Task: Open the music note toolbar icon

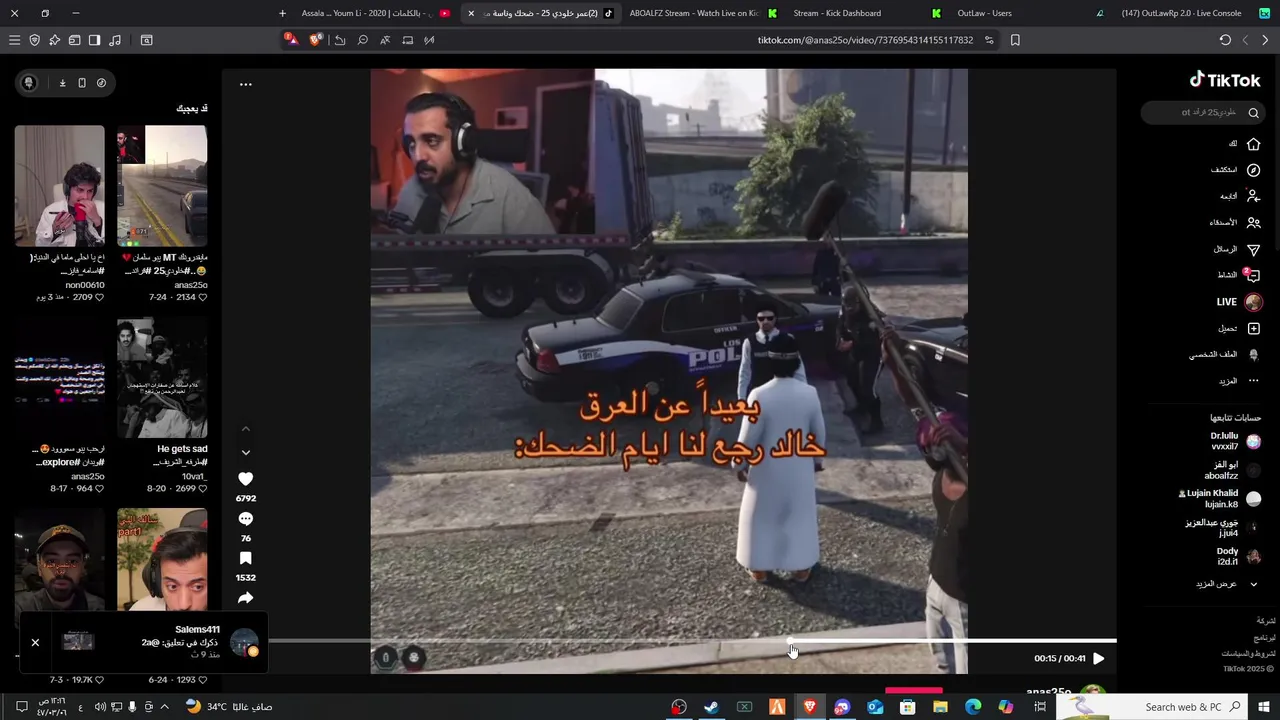Action: [x=114, y=40]
